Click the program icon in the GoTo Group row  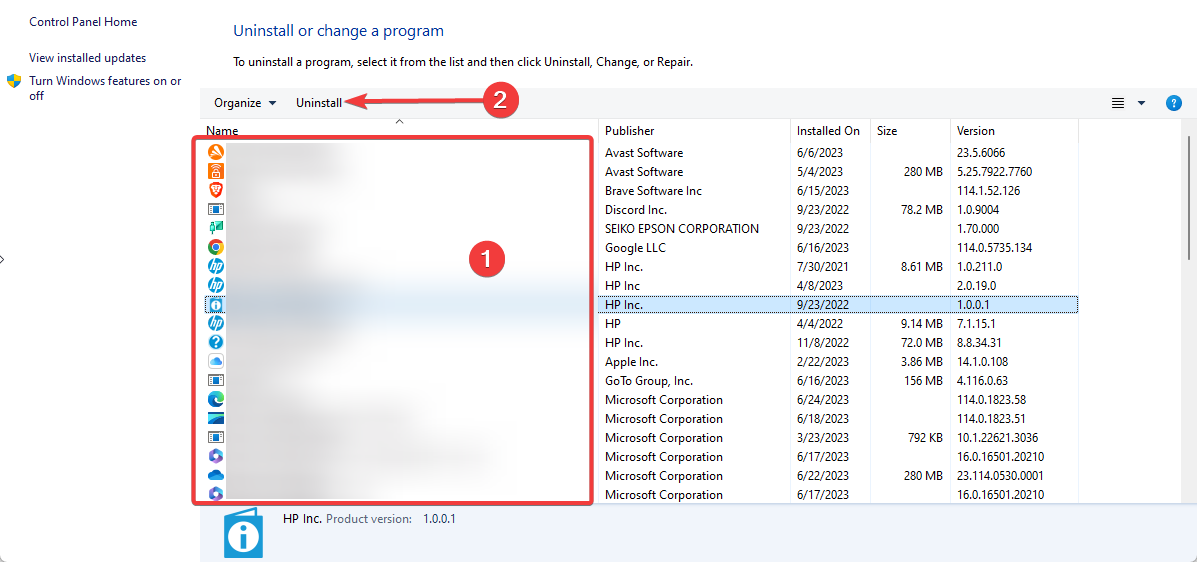click(x=216, y=380)
